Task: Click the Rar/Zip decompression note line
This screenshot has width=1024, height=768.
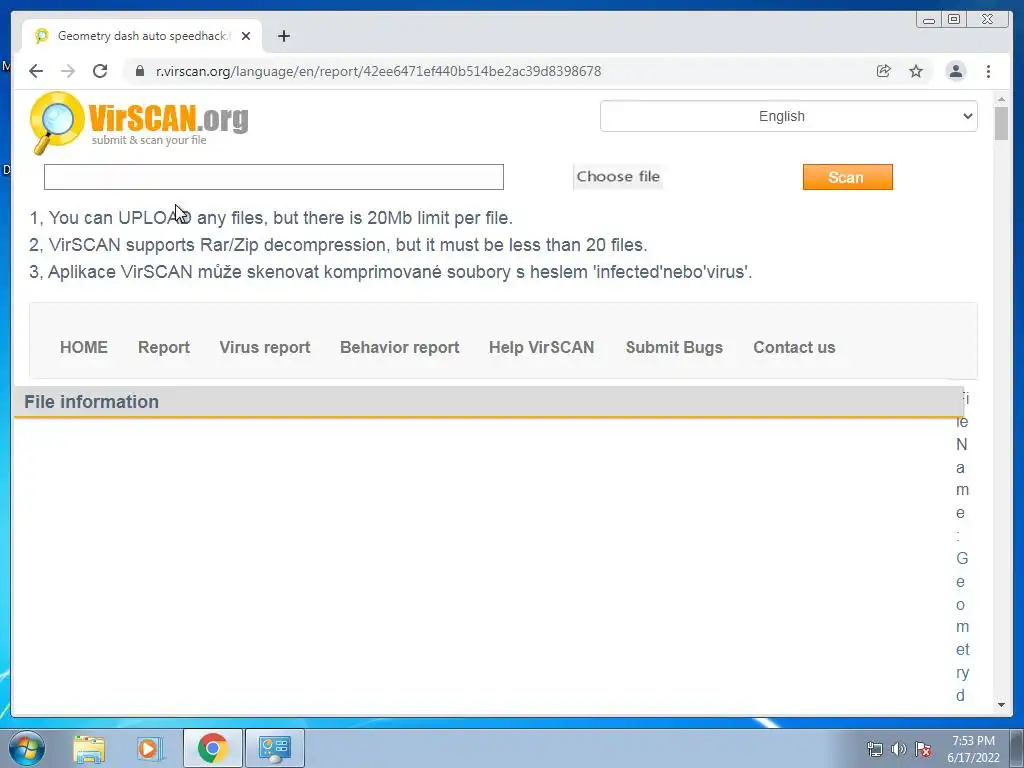Action: [338, 245]
